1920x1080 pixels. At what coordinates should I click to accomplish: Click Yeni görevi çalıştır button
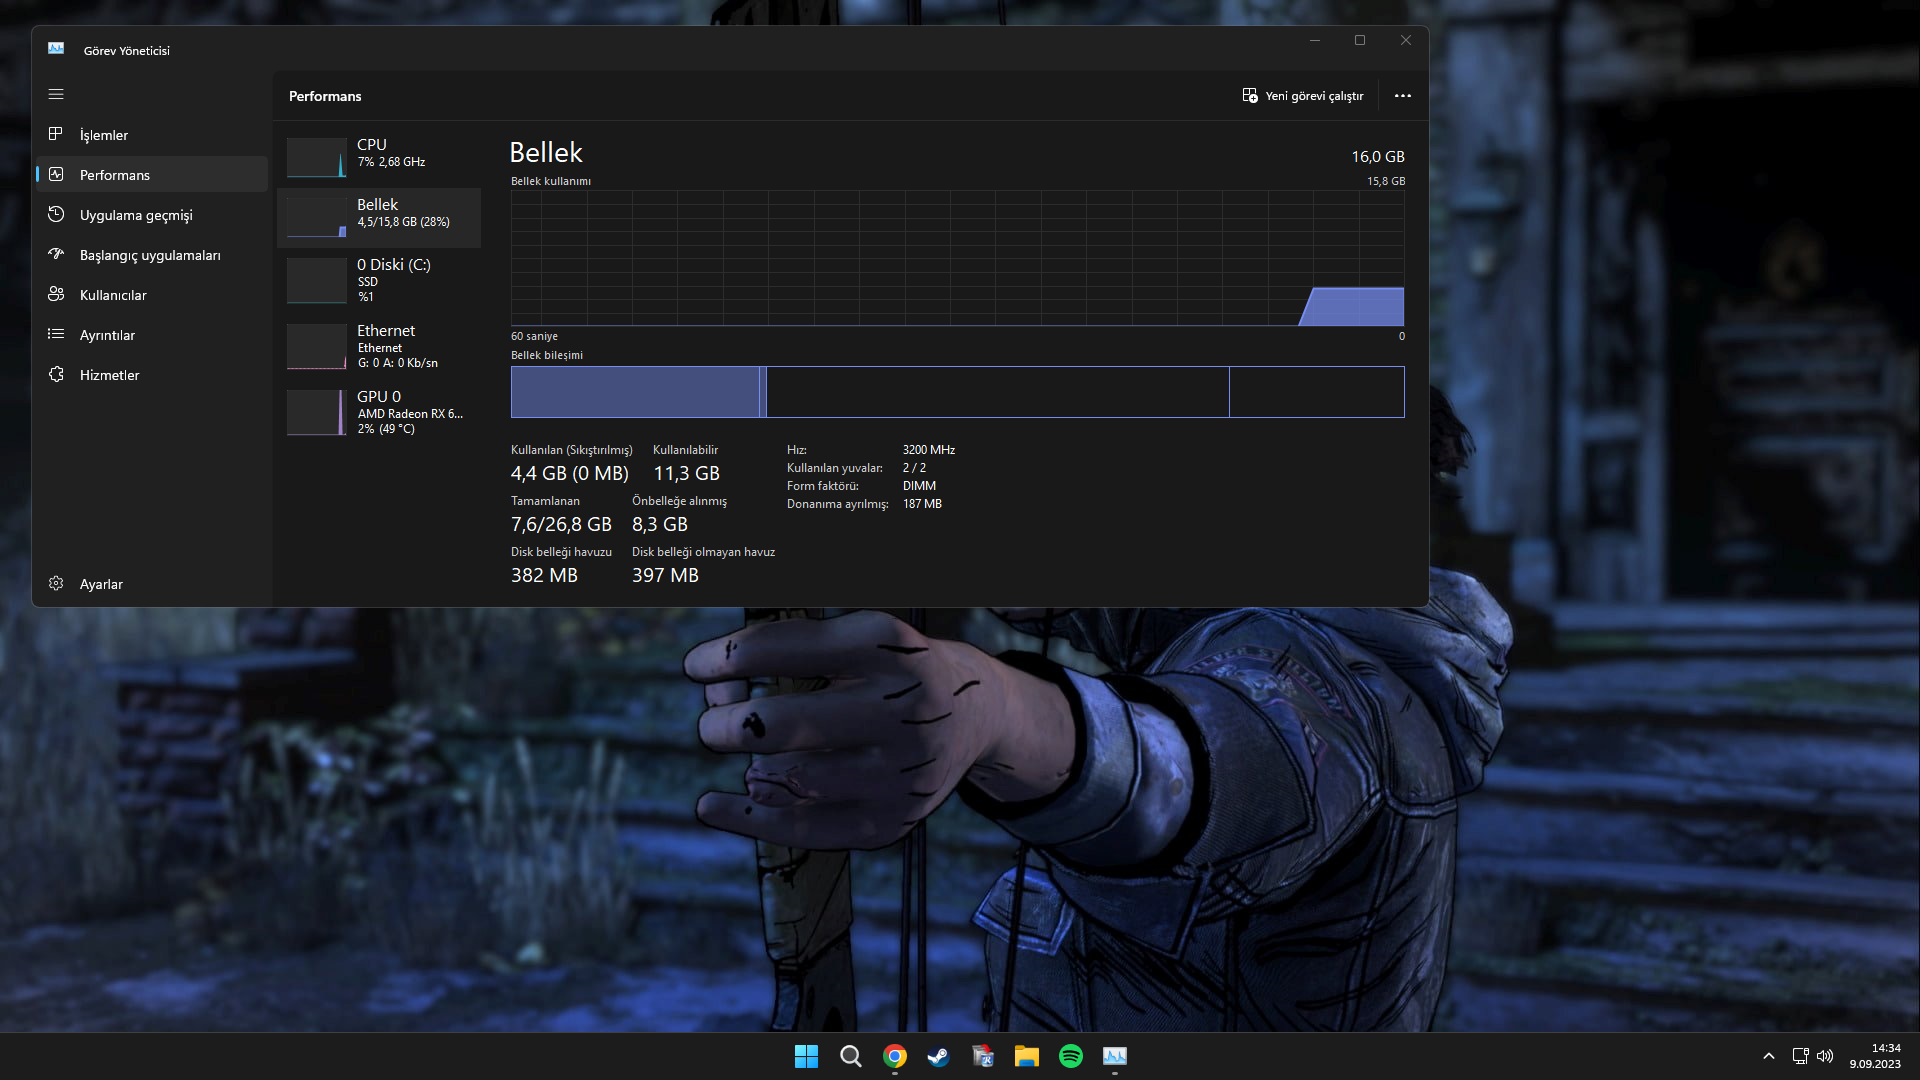[1303, 96]
